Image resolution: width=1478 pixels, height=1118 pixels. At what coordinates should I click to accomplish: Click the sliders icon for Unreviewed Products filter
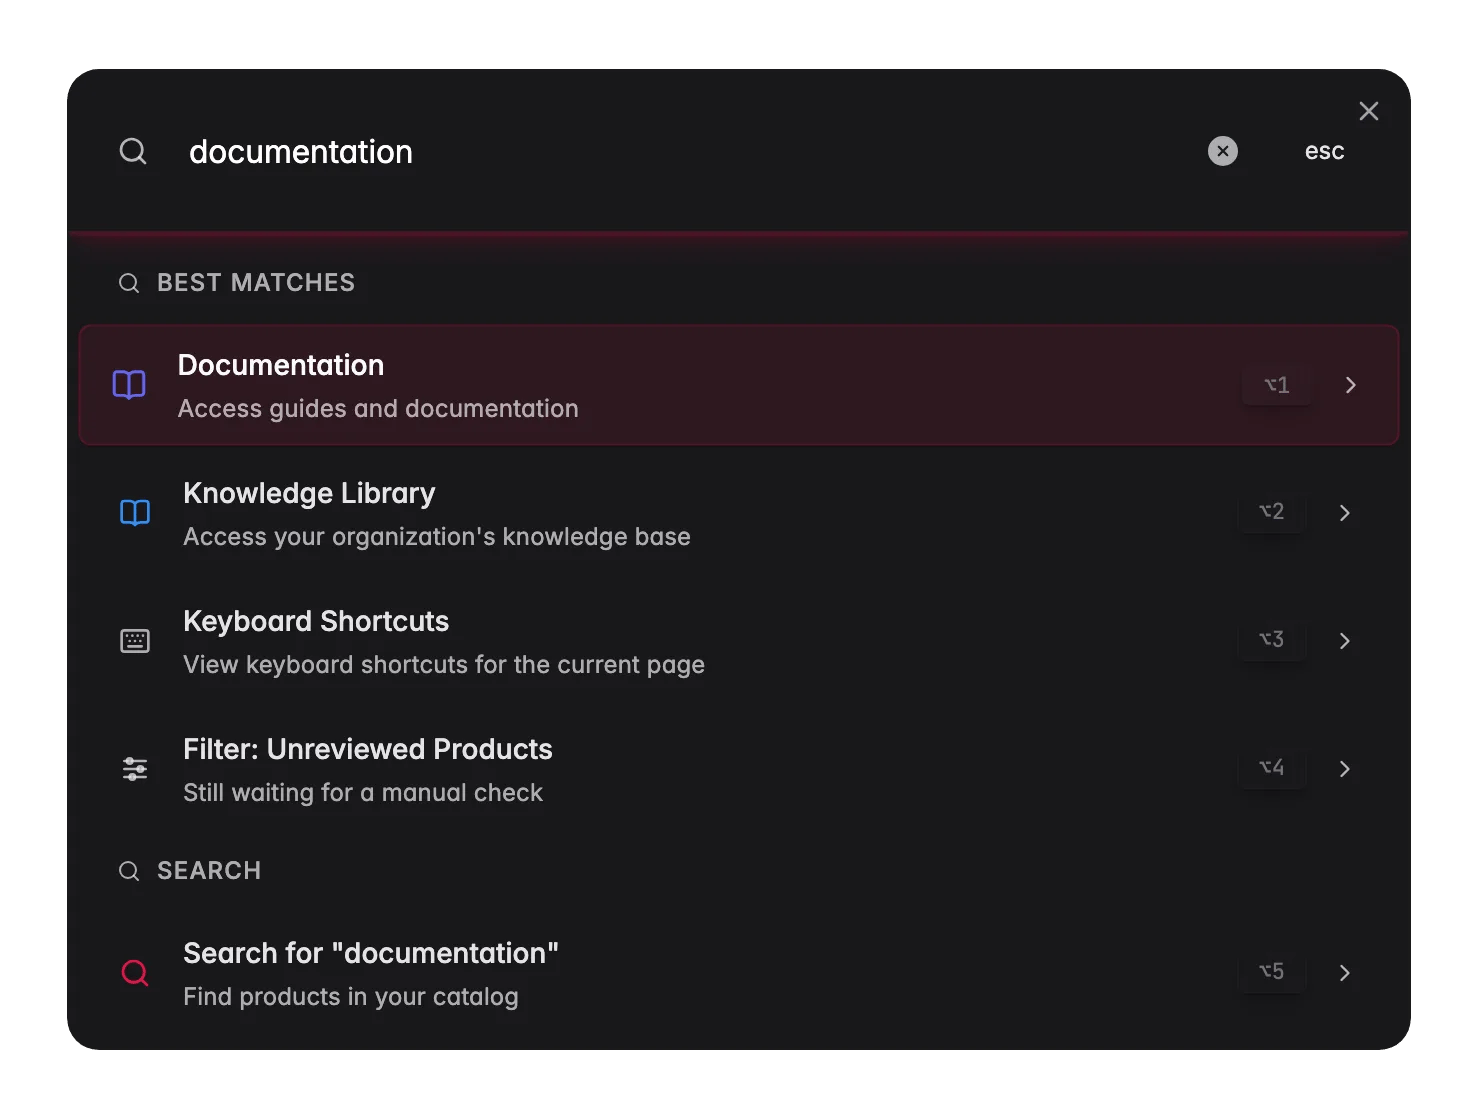click(135, 769)
